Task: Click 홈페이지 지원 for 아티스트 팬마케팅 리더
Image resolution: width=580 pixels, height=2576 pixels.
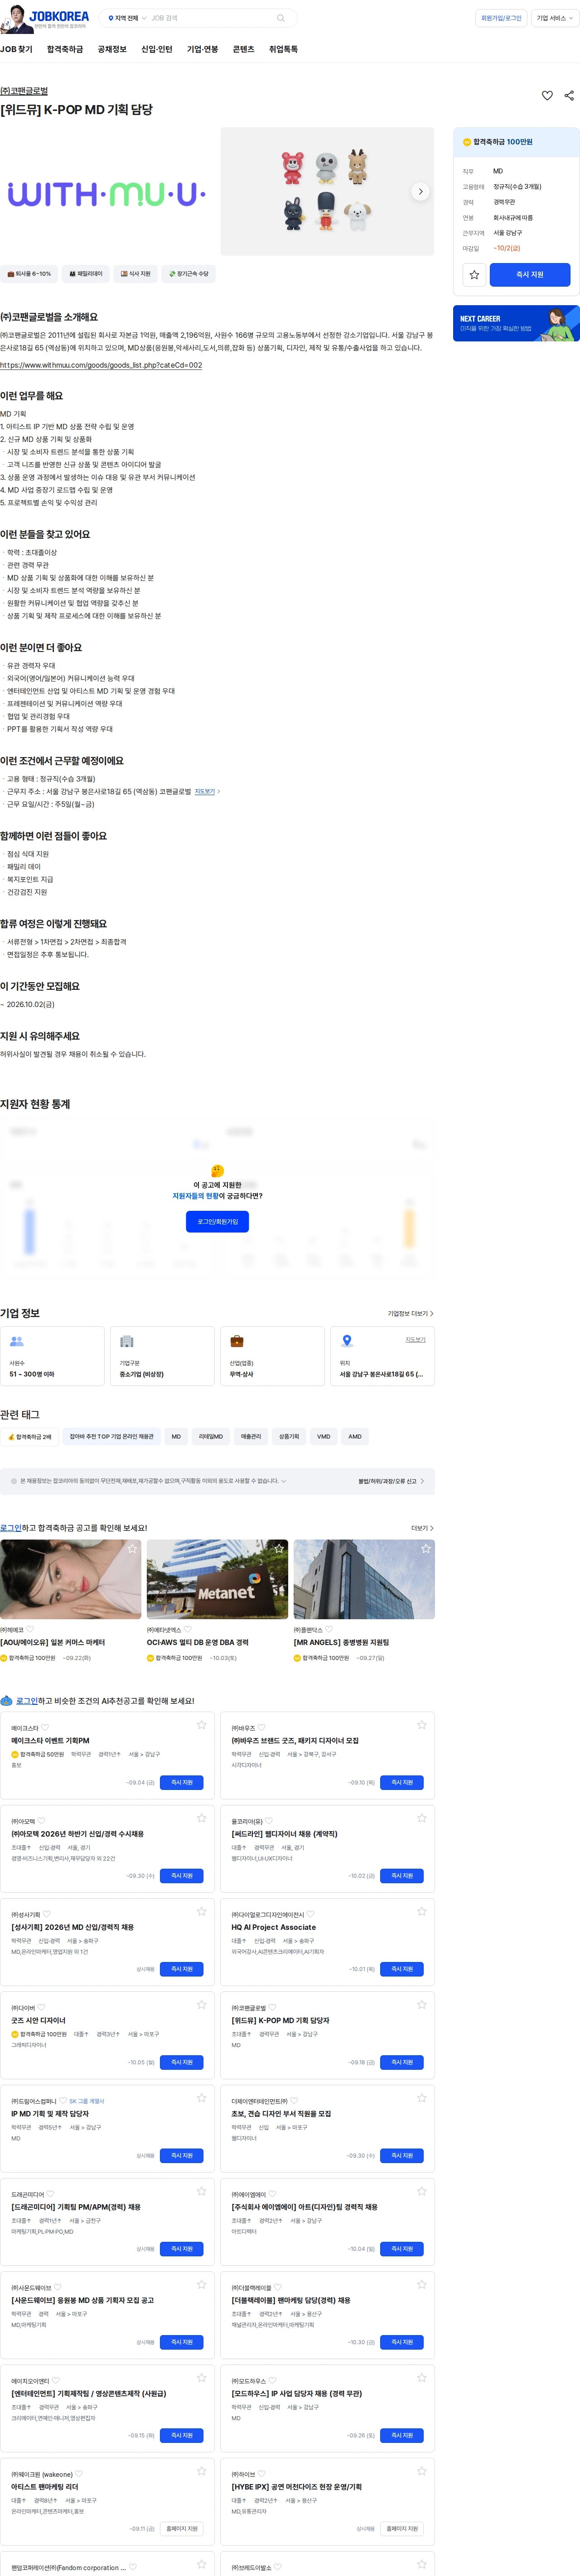Action: pos(182,2529)
